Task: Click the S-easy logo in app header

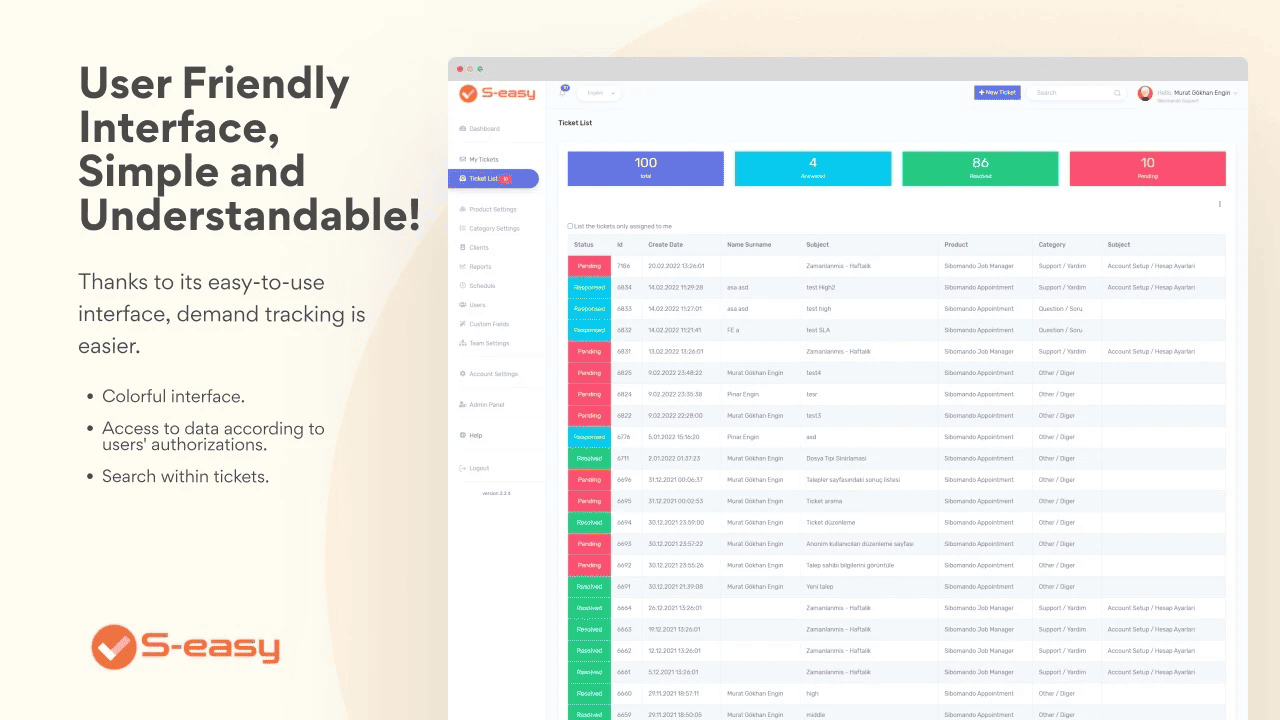Action: click(497, 93)
